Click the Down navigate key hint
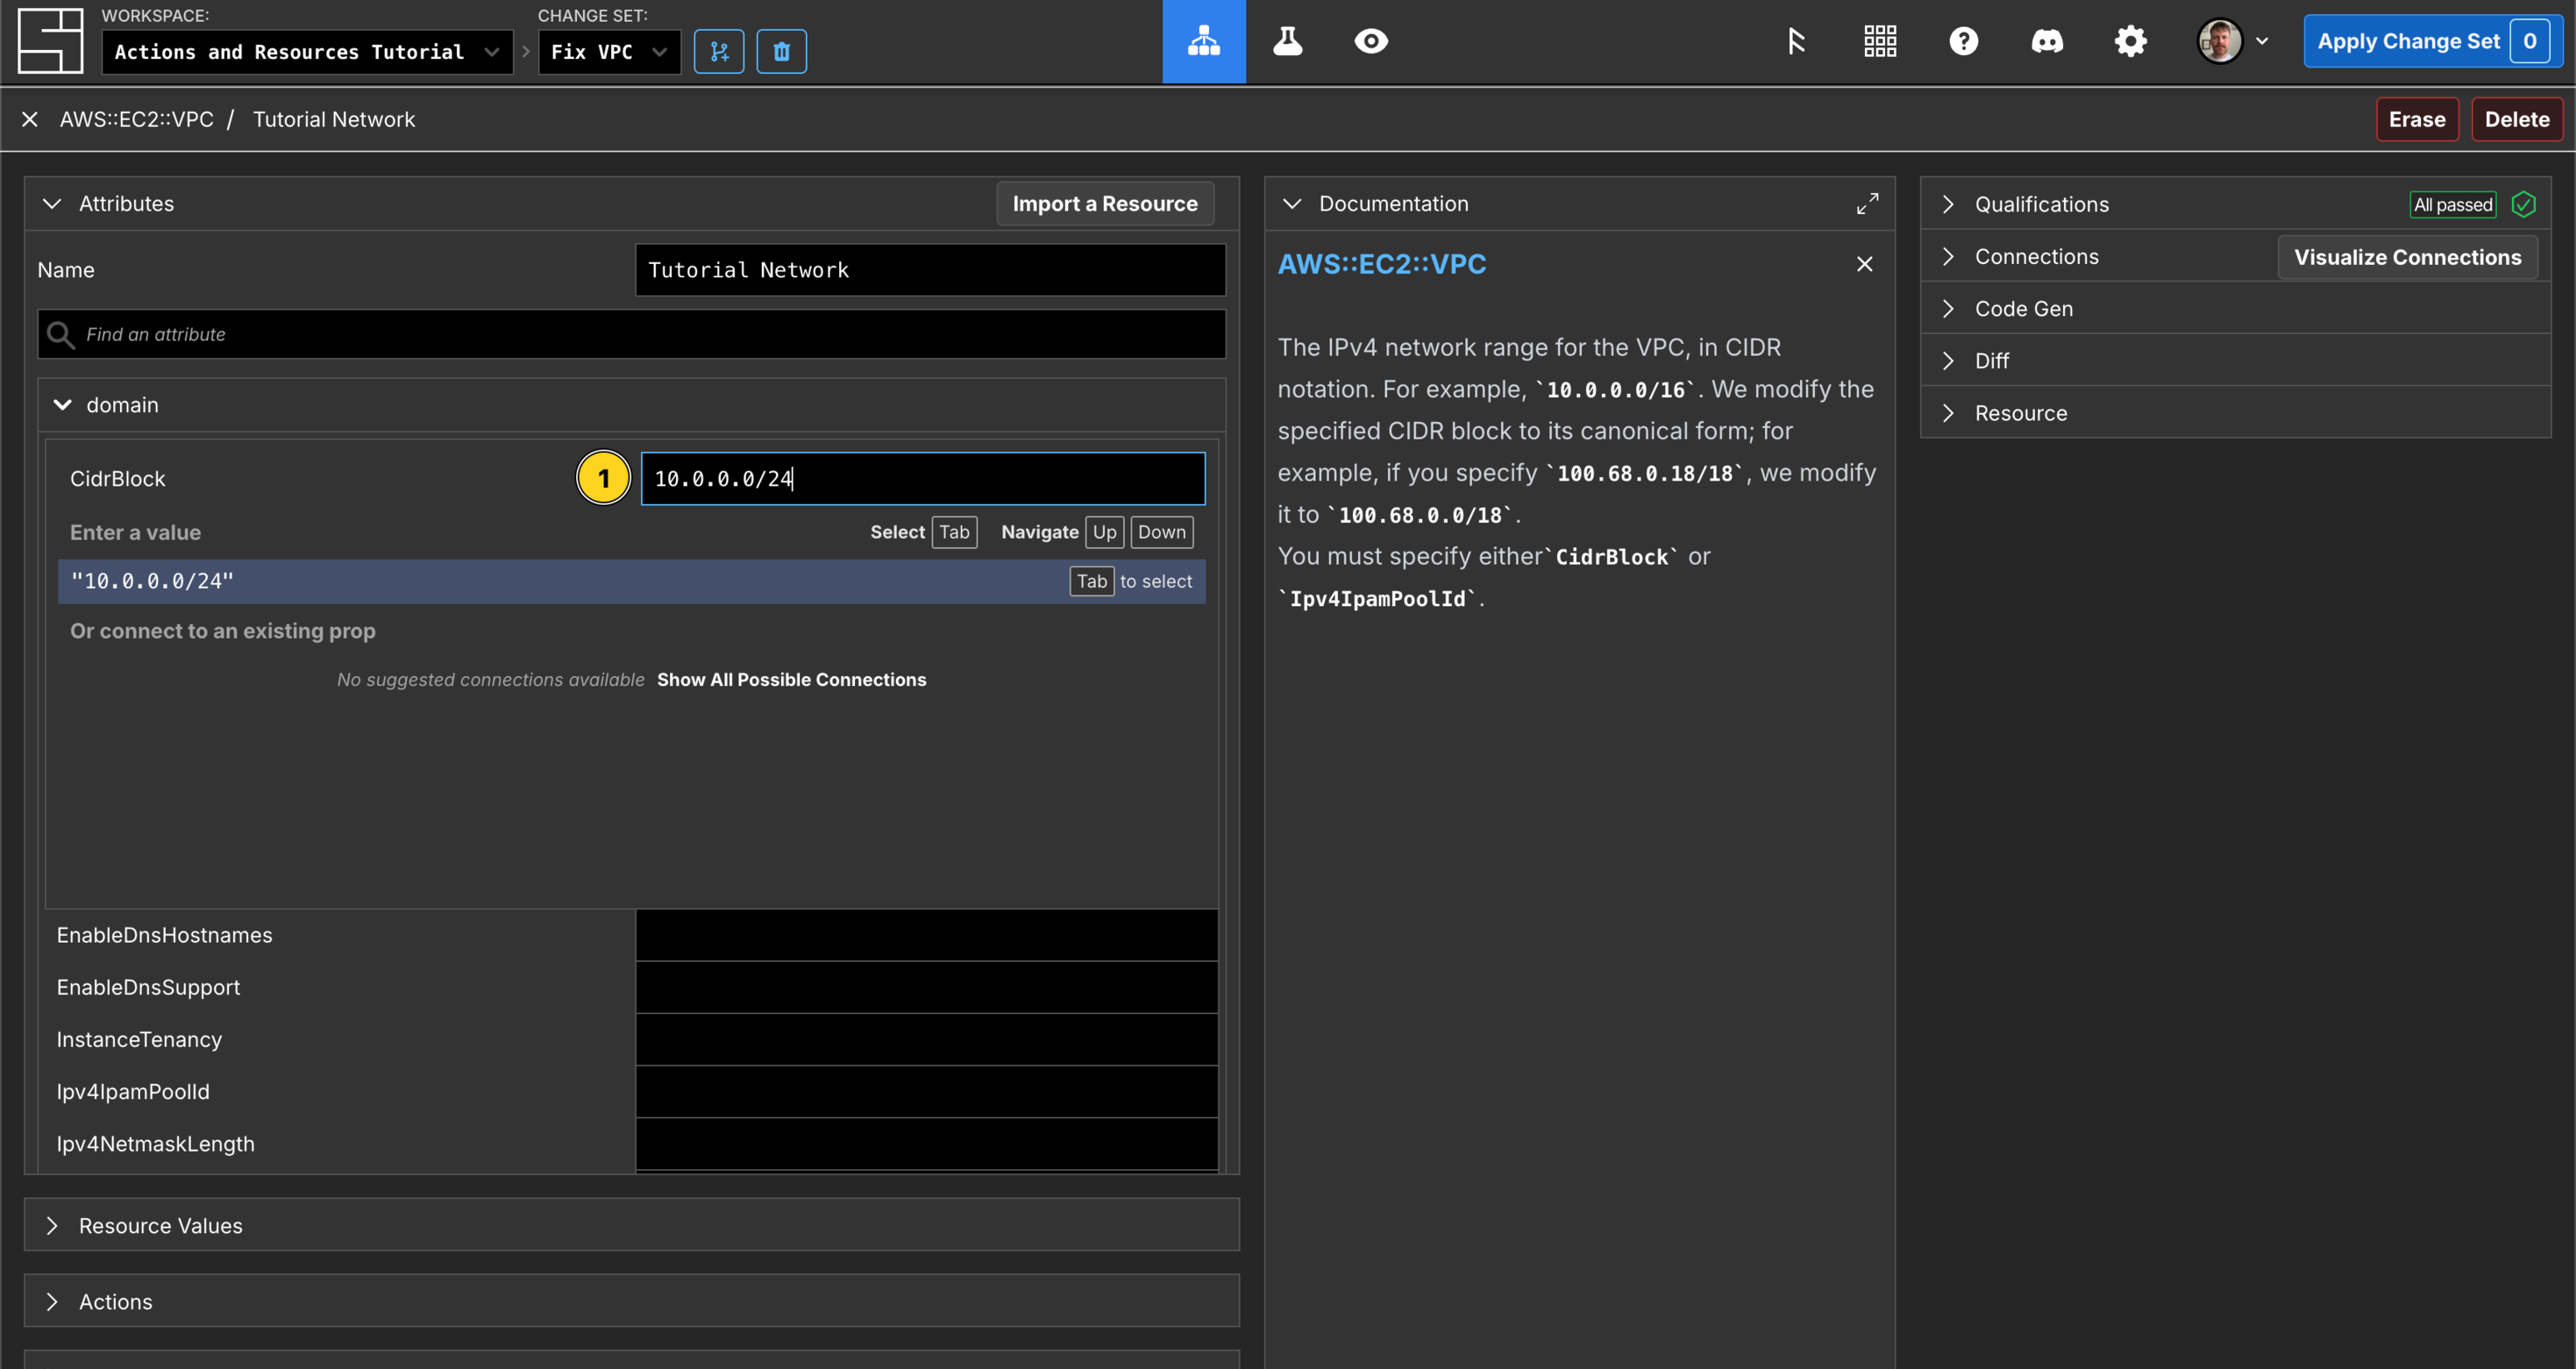2576x1369 pixels. (1161, 532)
